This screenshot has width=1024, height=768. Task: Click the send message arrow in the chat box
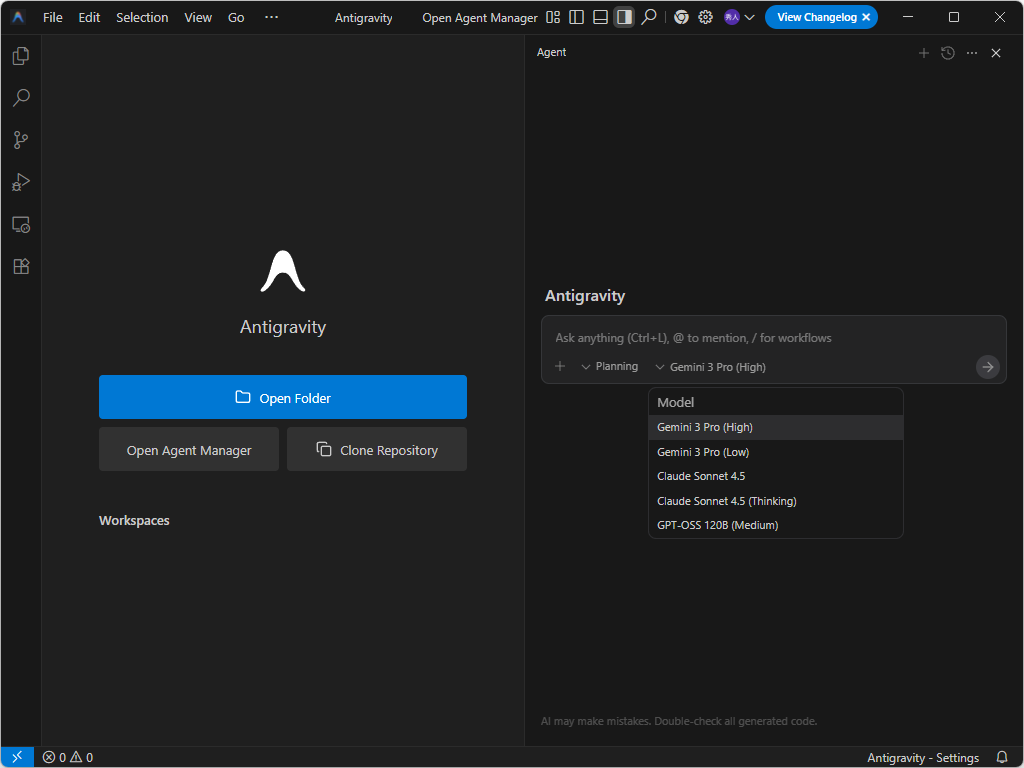pyautogui.click(x=988, y=367)
